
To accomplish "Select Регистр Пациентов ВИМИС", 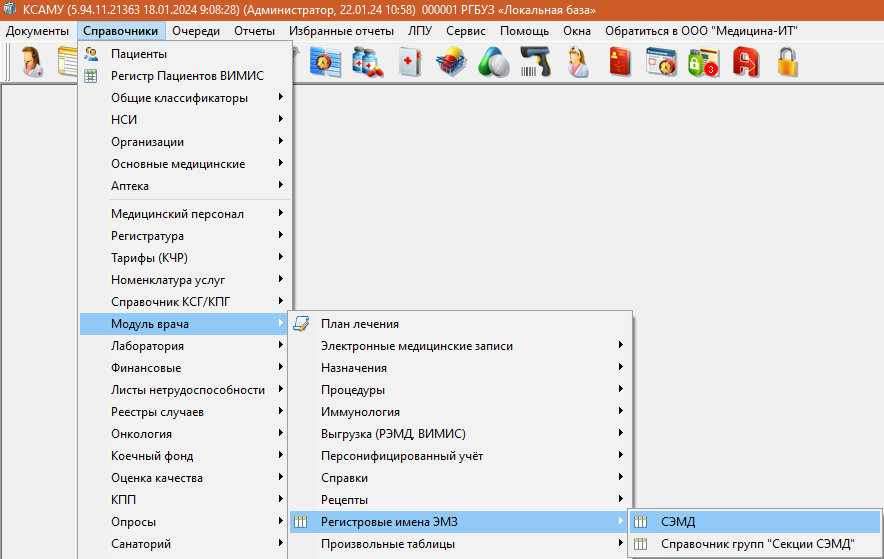I will [x=173, y=76].
